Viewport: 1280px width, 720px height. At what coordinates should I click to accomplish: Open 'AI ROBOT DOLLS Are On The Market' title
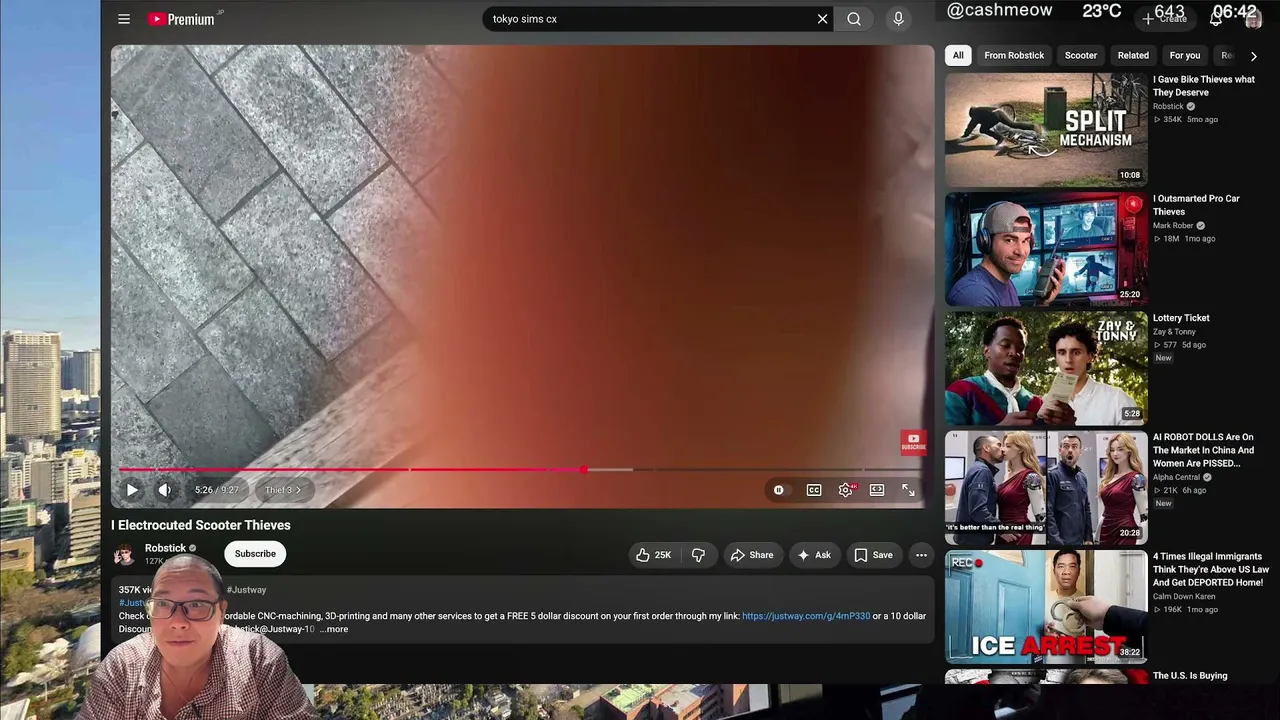(x=1203, y=450)
